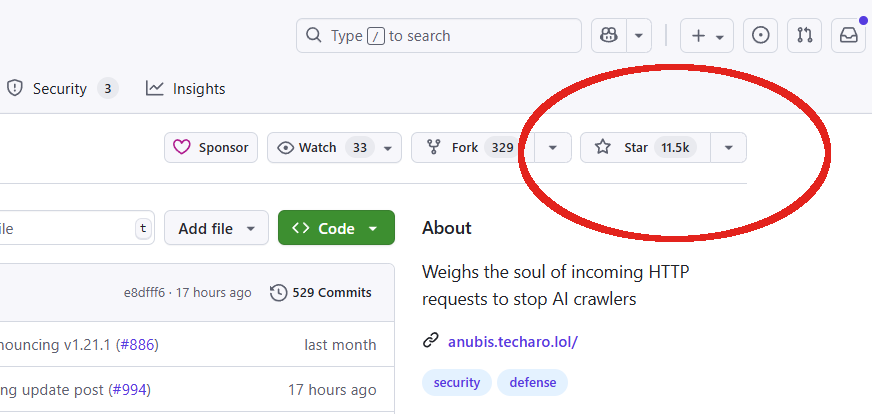Open the anubis.techaro.lol link
The height and width of the screenshot is (414, 872).
tap(513, 341)
